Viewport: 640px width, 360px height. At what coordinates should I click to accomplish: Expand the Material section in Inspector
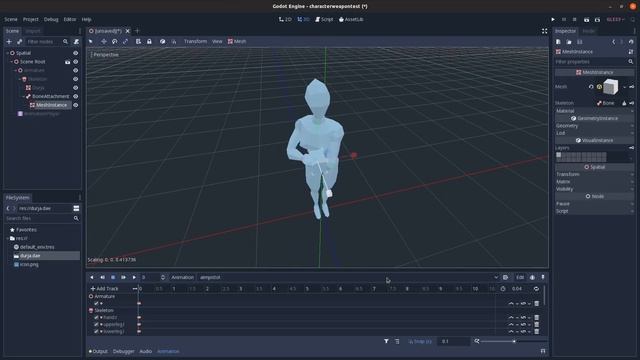(594, 111)
